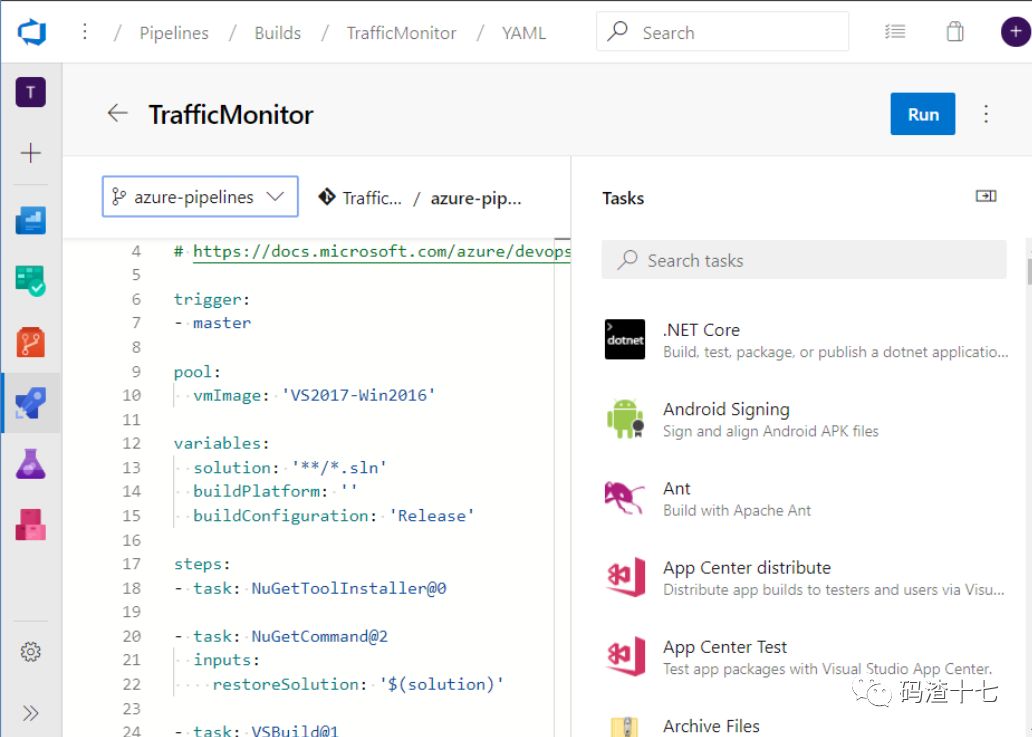Screen dimensions: 1032x737
Task: Open the Azure DevOps home logo
Action: [32, 32]
